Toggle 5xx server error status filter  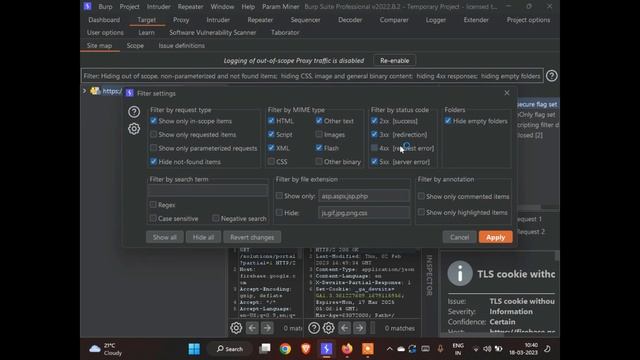(x=374, y=162)
